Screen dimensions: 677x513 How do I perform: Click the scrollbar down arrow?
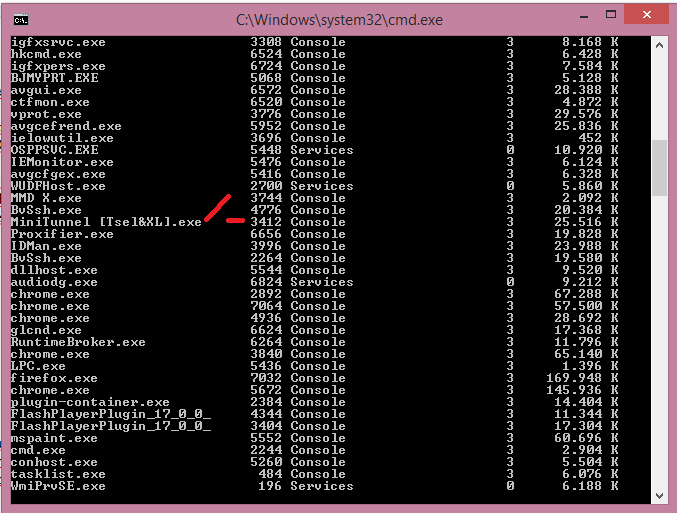coord(659,496)
